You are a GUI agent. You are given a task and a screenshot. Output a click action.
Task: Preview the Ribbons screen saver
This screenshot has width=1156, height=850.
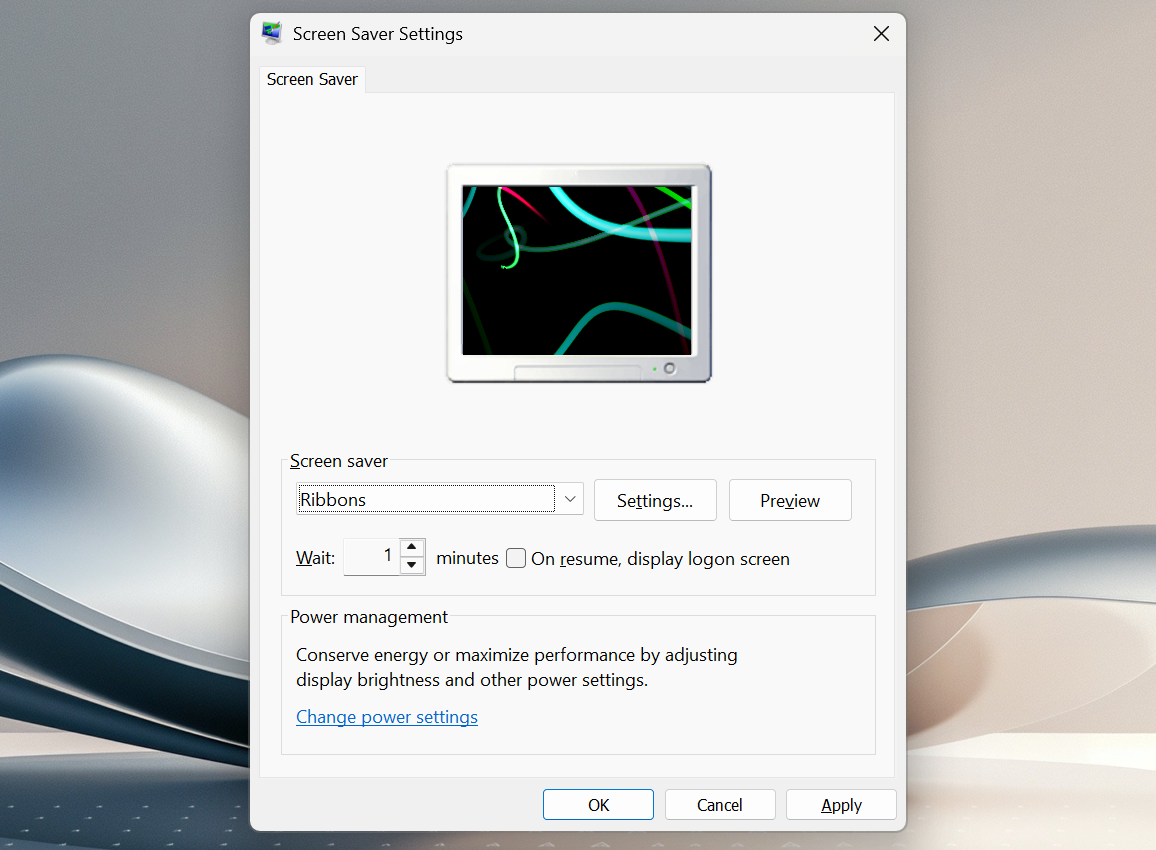790,500
